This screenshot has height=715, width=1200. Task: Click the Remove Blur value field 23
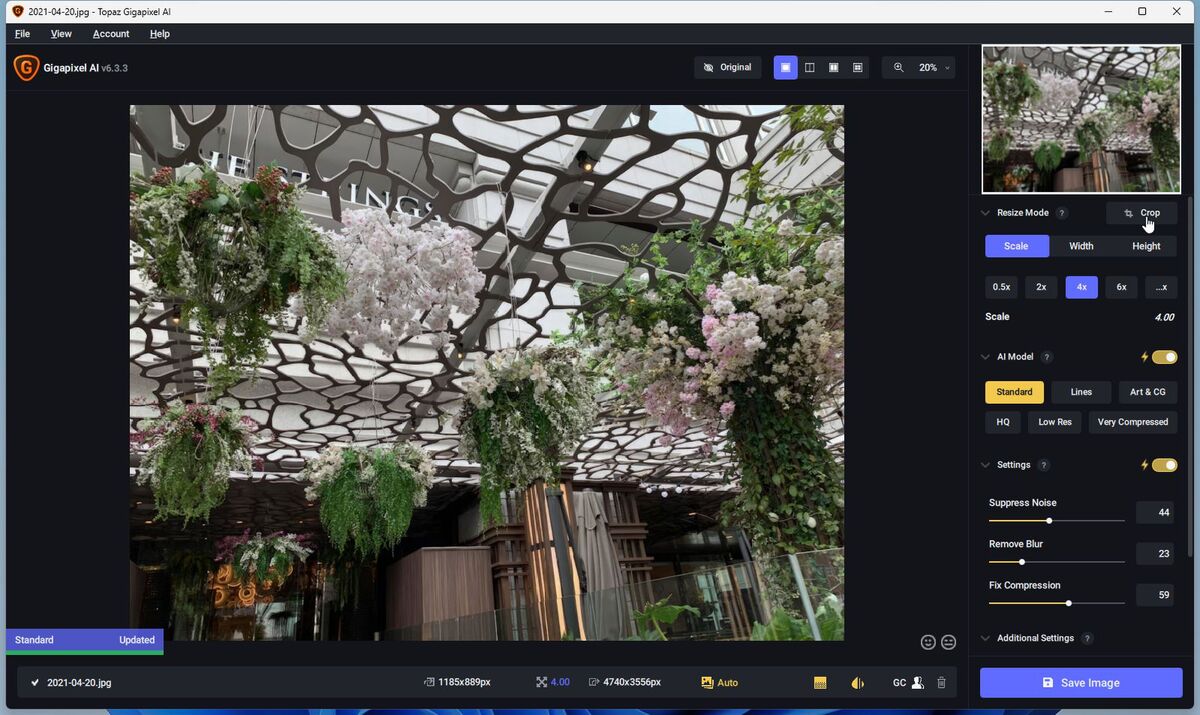click(1155, 554)
